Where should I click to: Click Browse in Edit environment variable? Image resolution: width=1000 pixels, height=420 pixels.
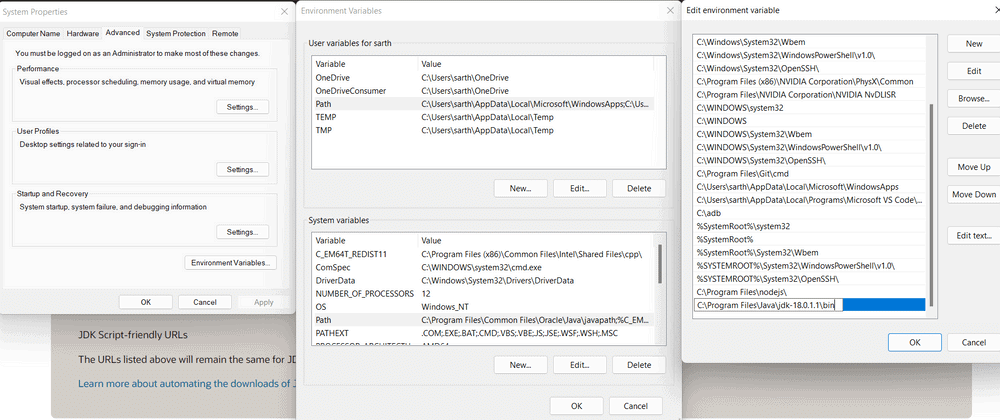pos(973,99)
